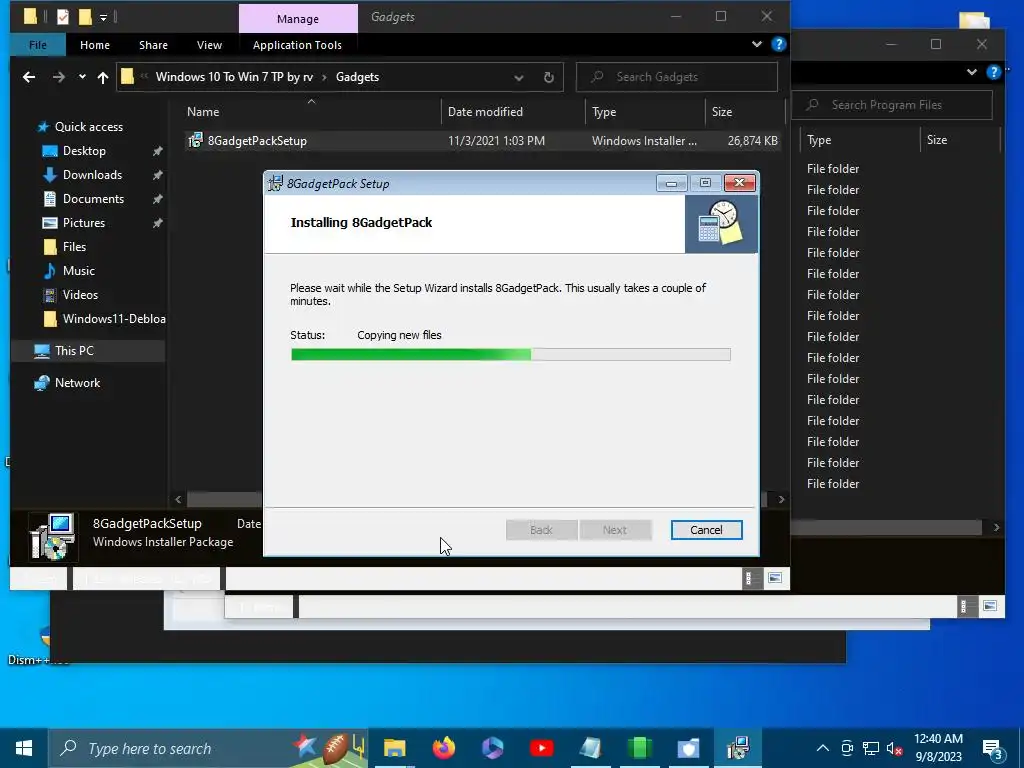Switch to details view layout icon
Image resolution: width=1024 pixels, height=768 pixels.
[751, 578]
